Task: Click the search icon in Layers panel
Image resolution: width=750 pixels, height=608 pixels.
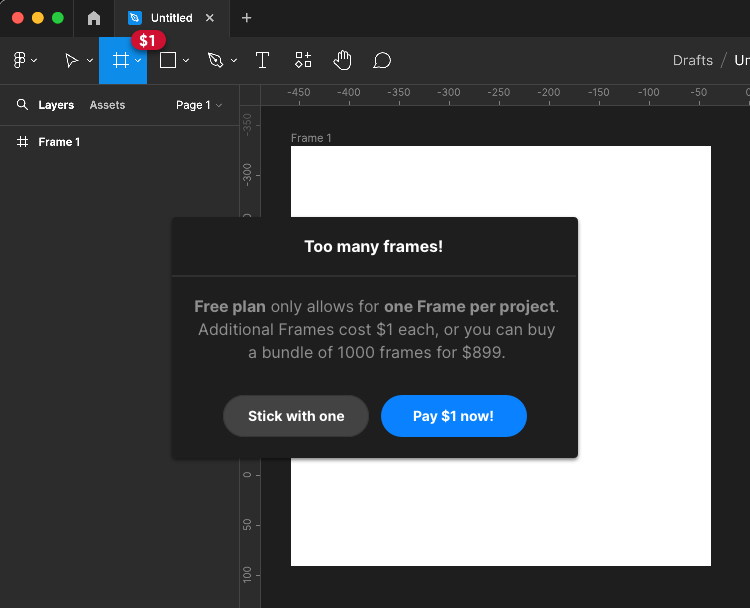Action: pyautogui.click(x=22, y=104)
